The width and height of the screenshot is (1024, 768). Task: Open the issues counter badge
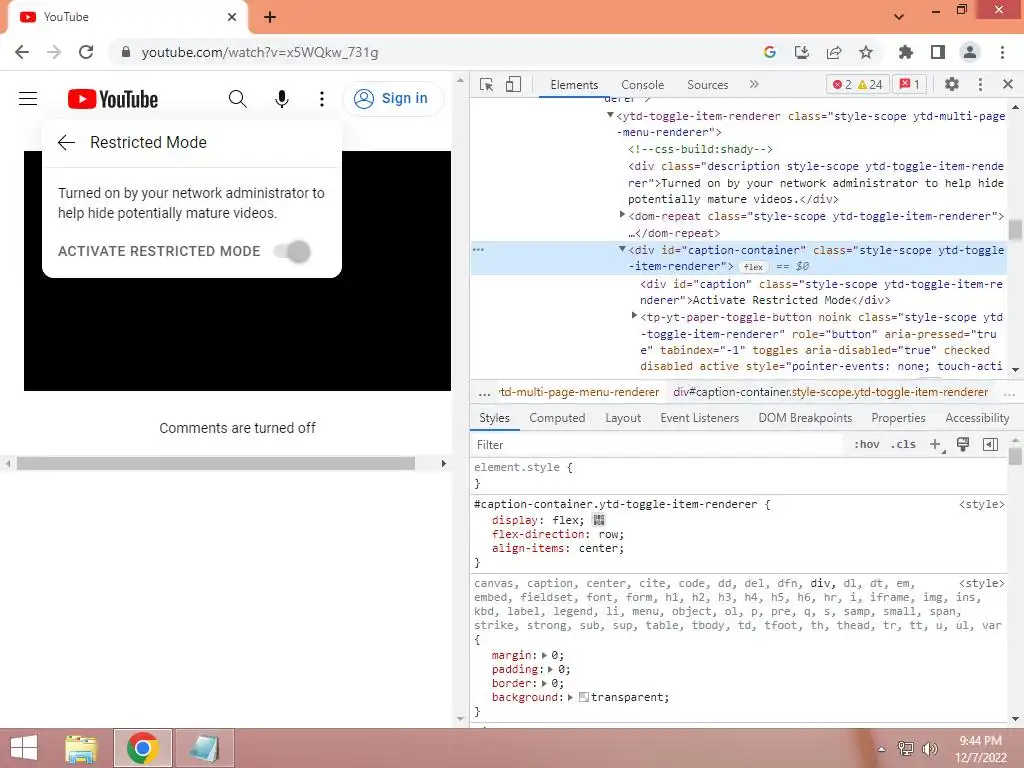point(909,84)
